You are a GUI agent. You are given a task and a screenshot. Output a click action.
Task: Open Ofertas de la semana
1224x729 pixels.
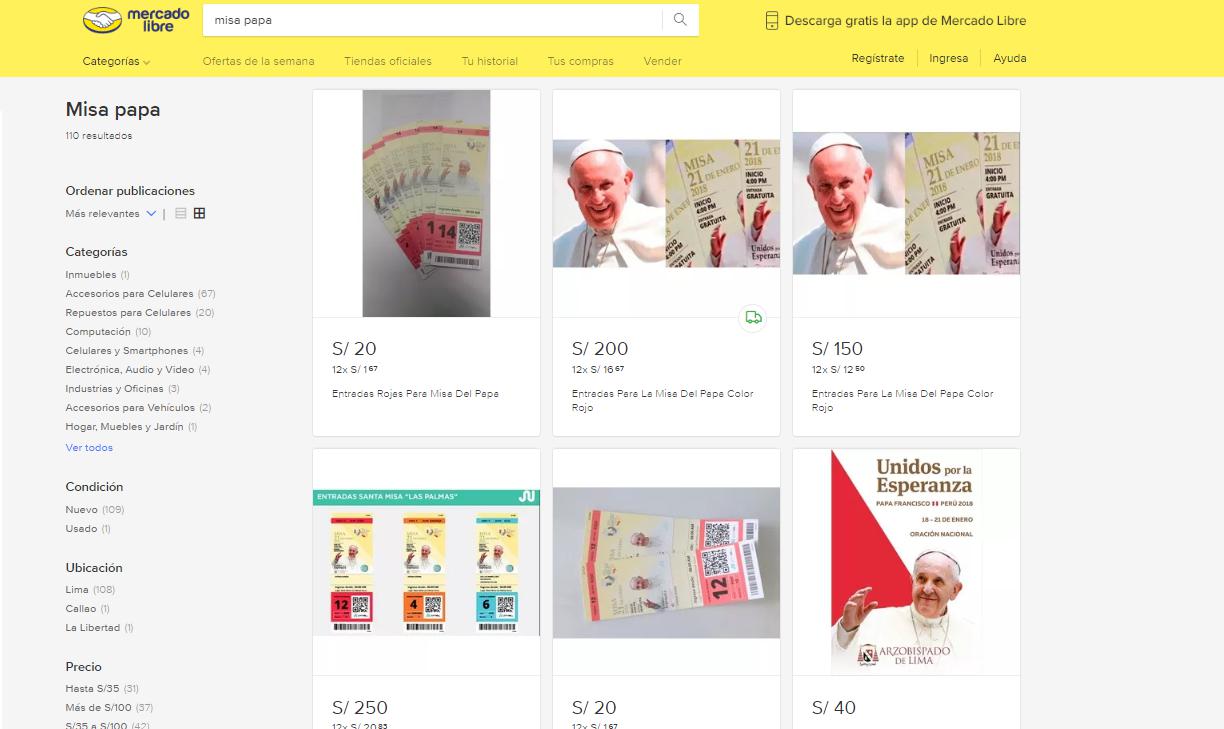coord(258,61)
